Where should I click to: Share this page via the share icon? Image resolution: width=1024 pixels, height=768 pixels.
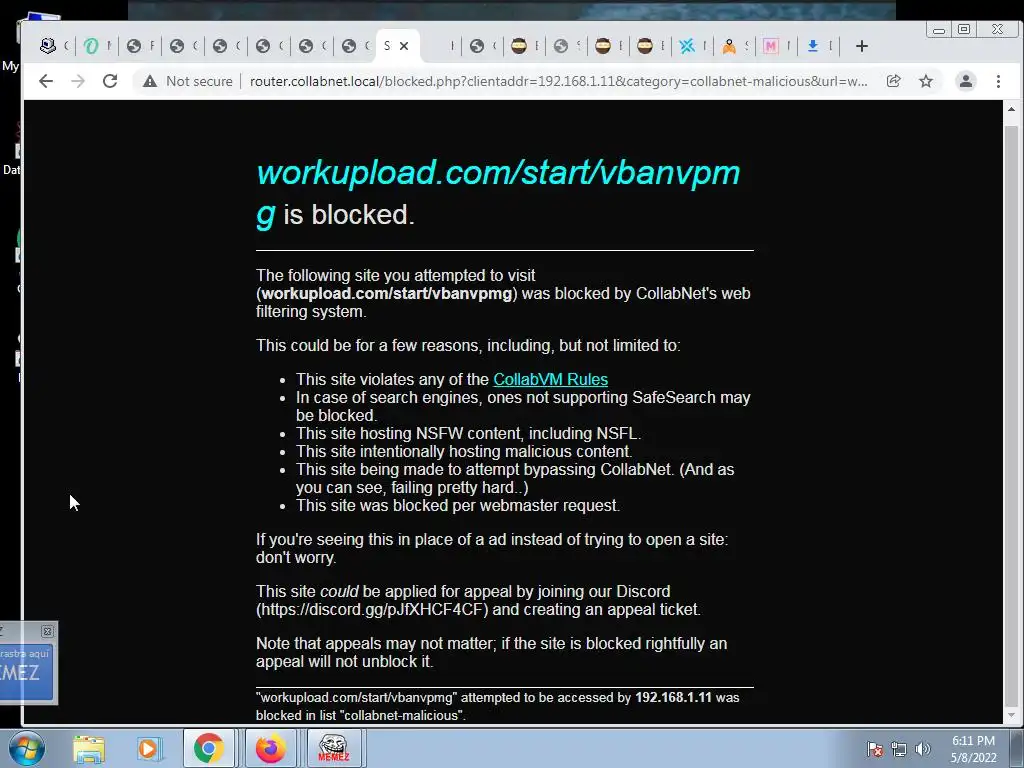coord(893,81)
